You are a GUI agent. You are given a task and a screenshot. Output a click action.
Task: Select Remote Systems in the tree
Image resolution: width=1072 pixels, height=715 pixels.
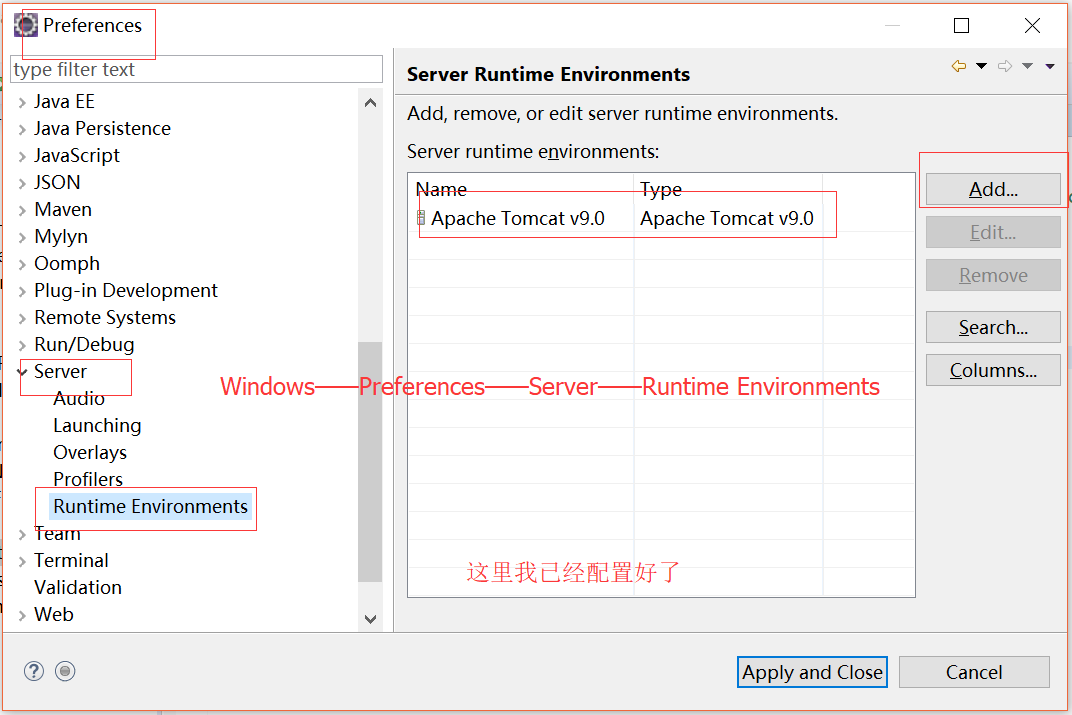105,317
